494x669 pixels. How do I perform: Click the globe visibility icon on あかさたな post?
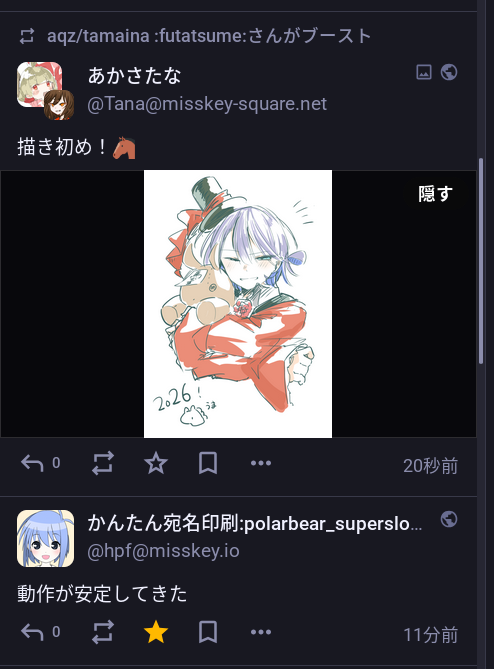(x=449, y=72)
